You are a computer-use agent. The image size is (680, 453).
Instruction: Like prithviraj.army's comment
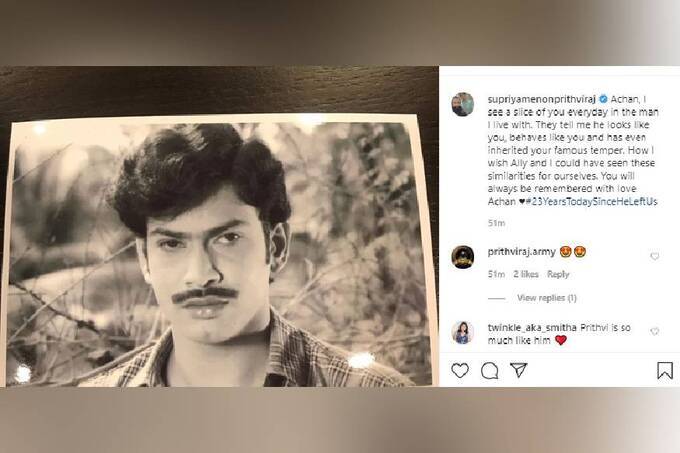(655, 256)
